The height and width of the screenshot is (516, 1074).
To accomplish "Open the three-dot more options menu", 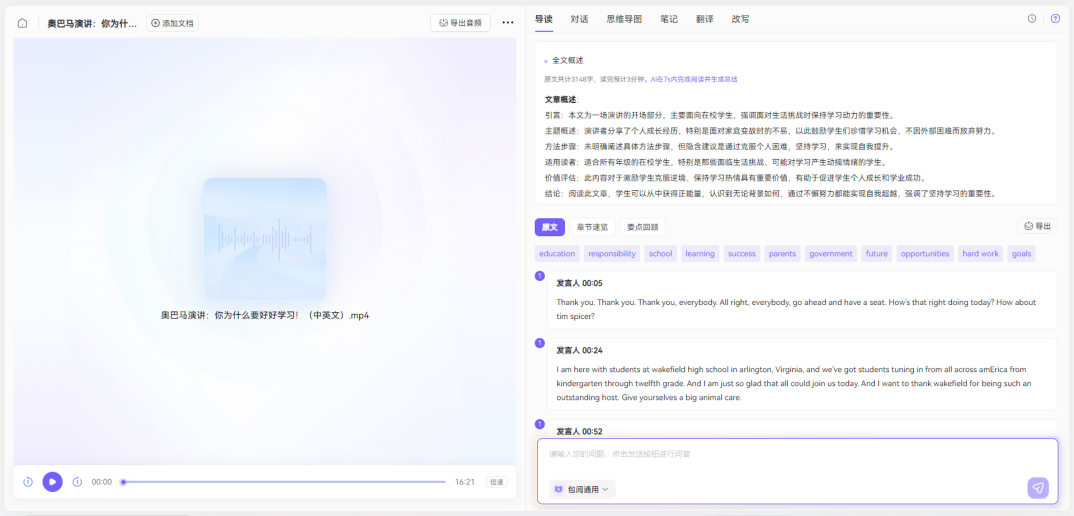I will click(508, 23).
